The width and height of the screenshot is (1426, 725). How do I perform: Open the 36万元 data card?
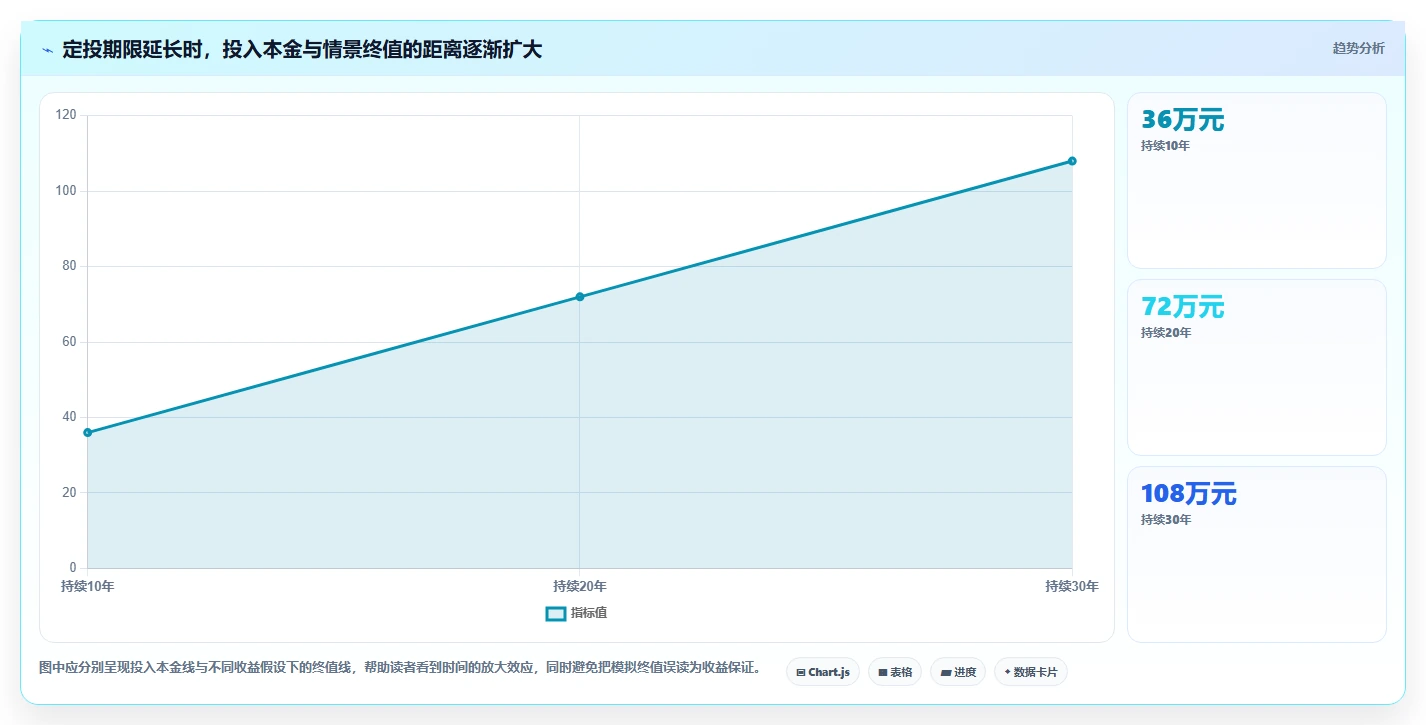click(1257, 180)
